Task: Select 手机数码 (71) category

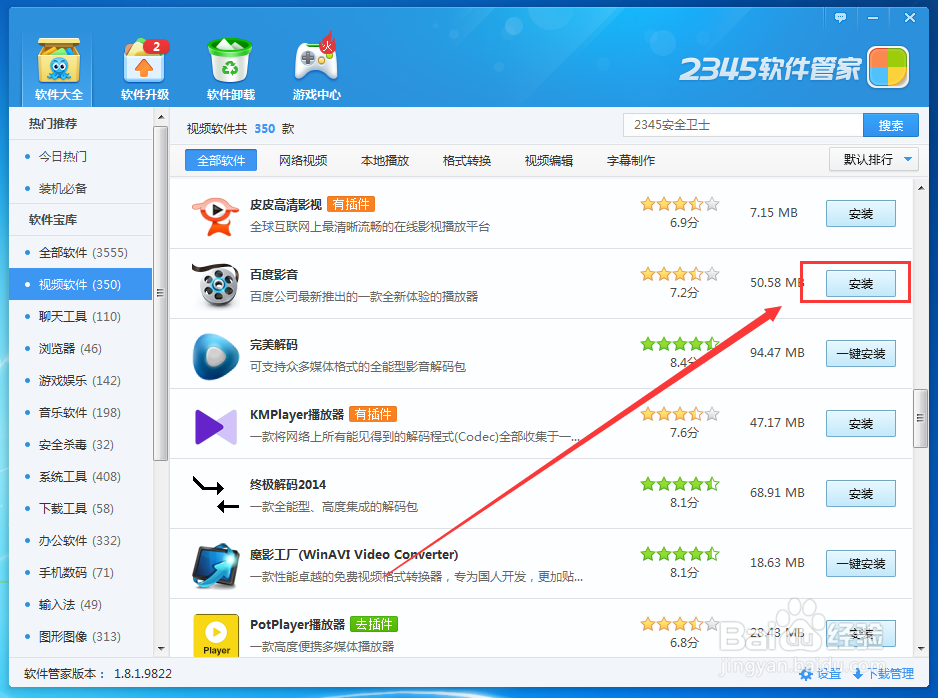Action: coord(80,572)
